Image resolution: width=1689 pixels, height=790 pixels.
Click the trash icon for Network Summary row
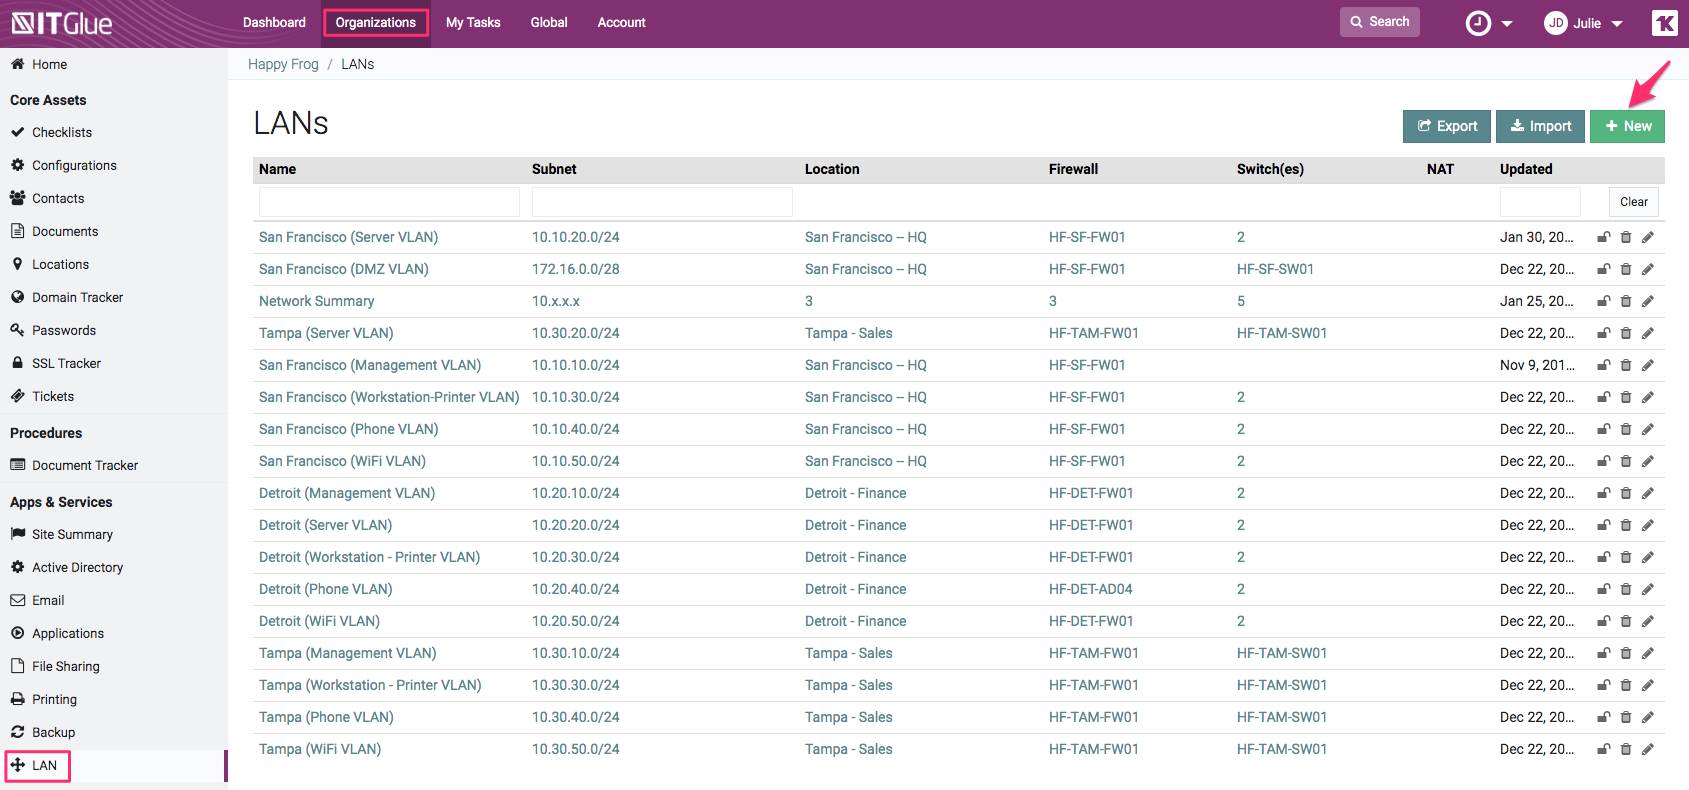point(1625,301)
